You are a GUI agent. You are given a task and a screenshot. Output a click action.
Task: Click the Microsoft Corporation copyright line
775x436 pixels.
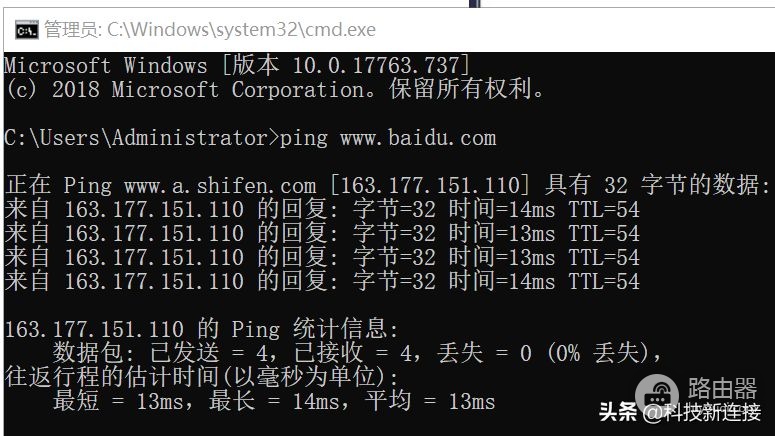273,89
